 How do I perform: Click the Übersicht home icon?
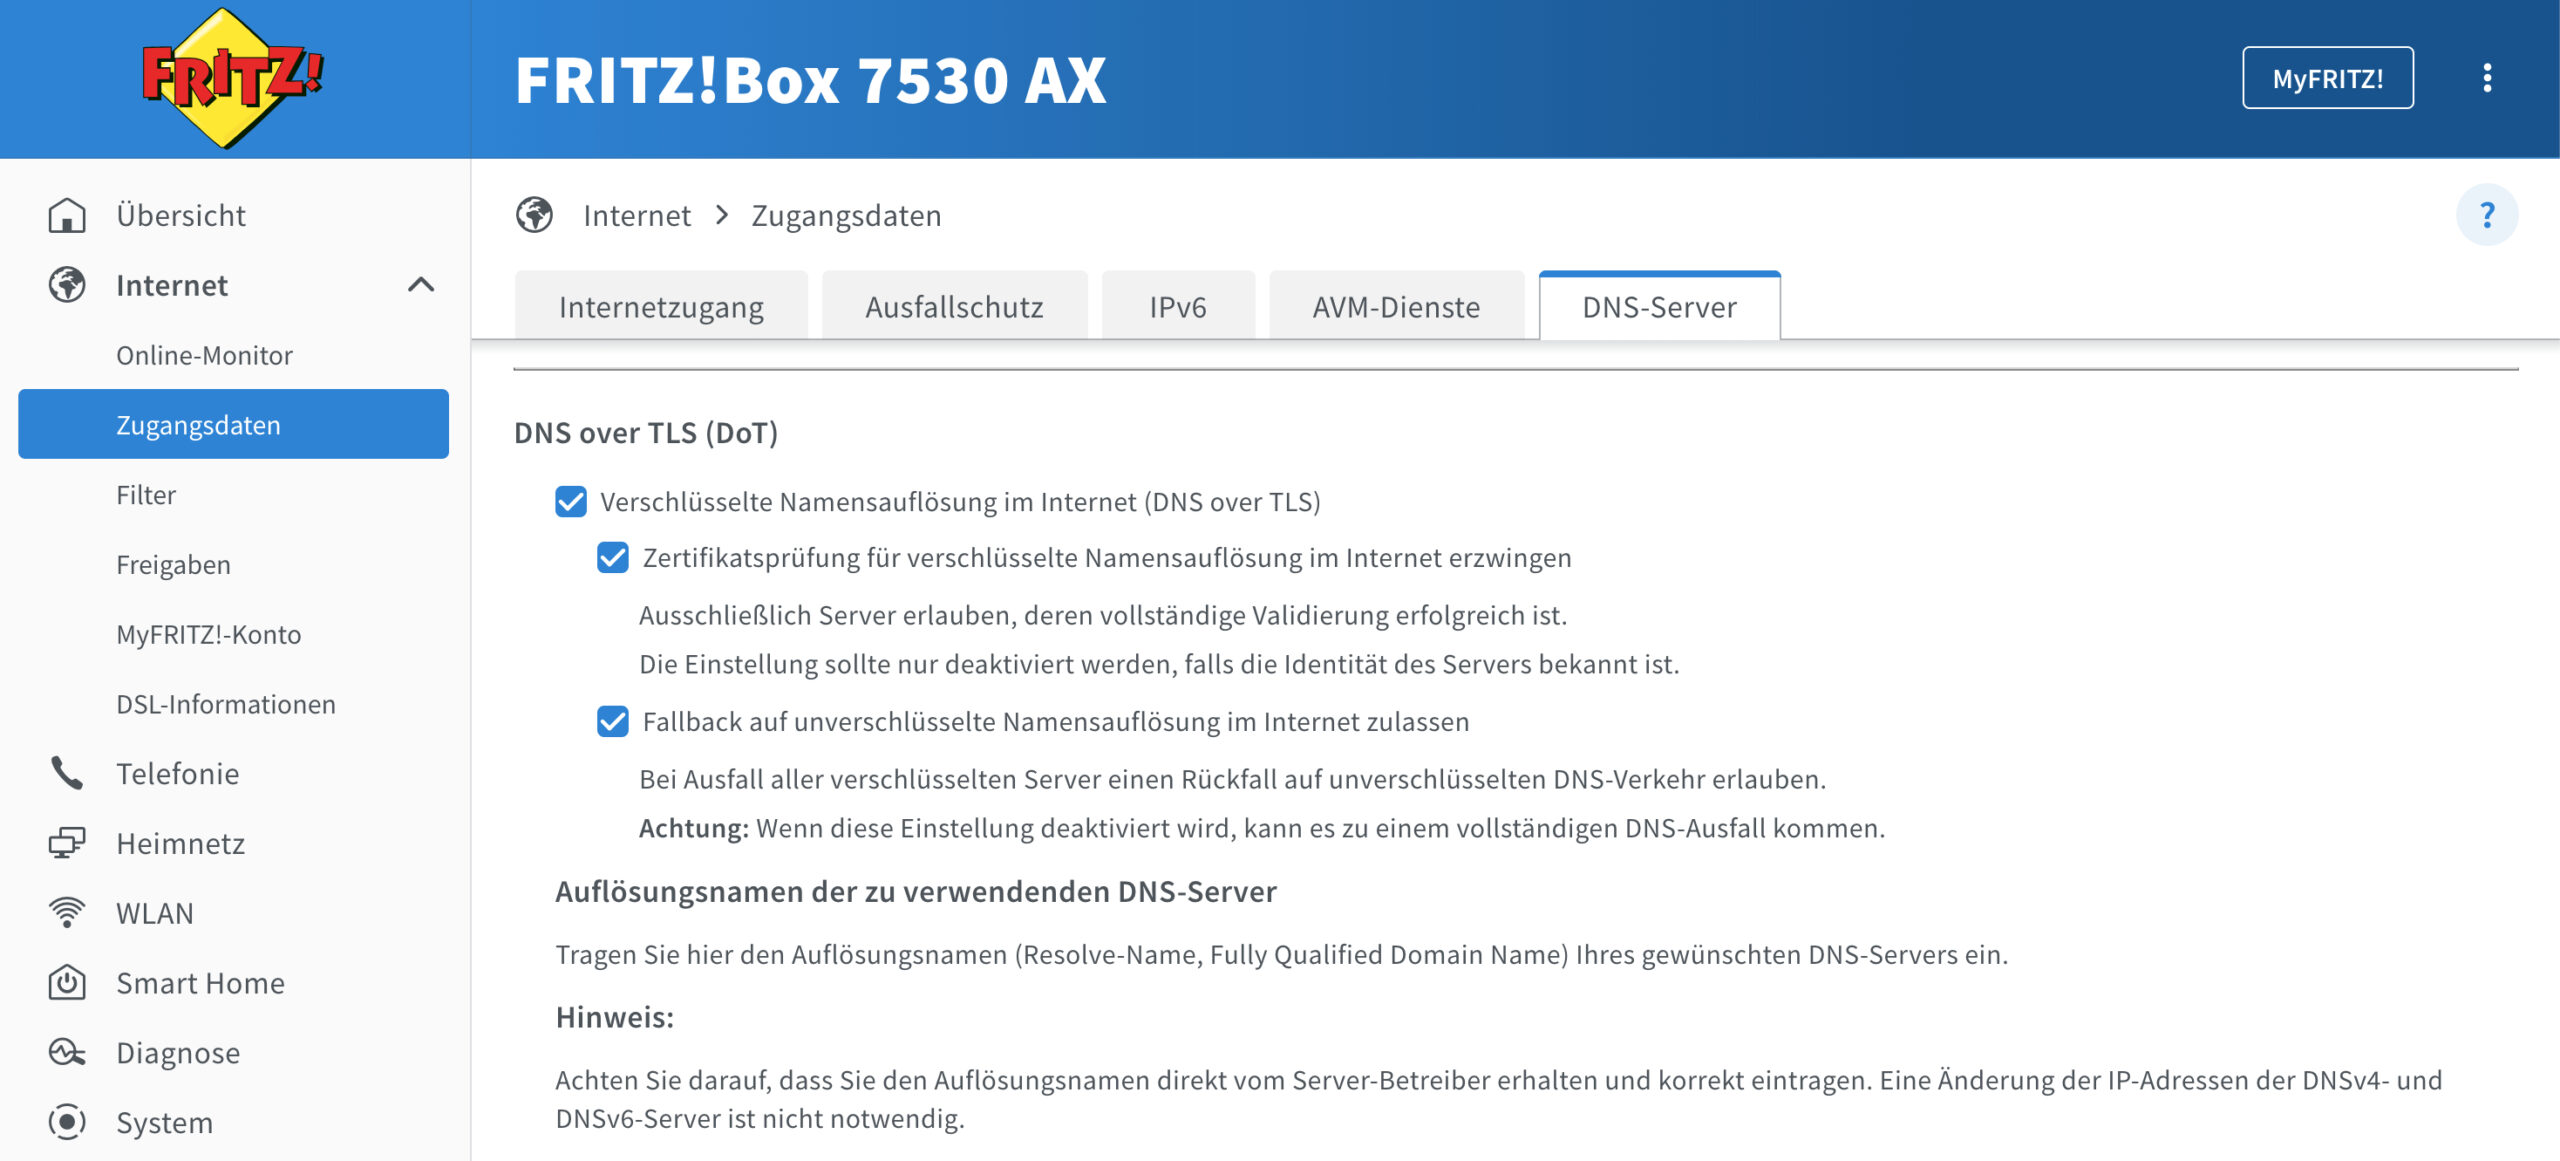[x=67, y=215]
